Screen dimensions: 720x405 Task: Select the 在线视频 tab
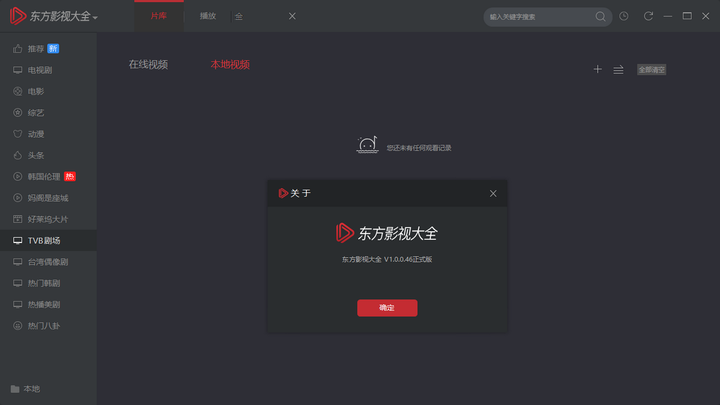[x=148, y=65]
